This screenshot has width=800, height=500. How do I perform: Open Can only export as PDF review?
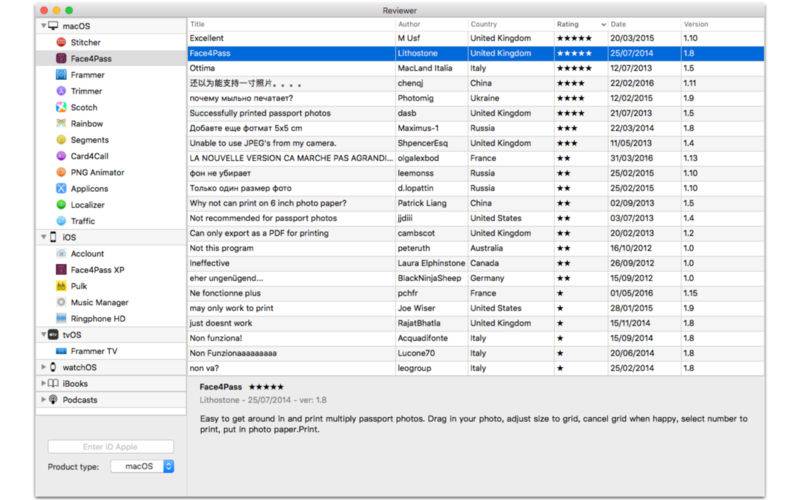point(476,233)
